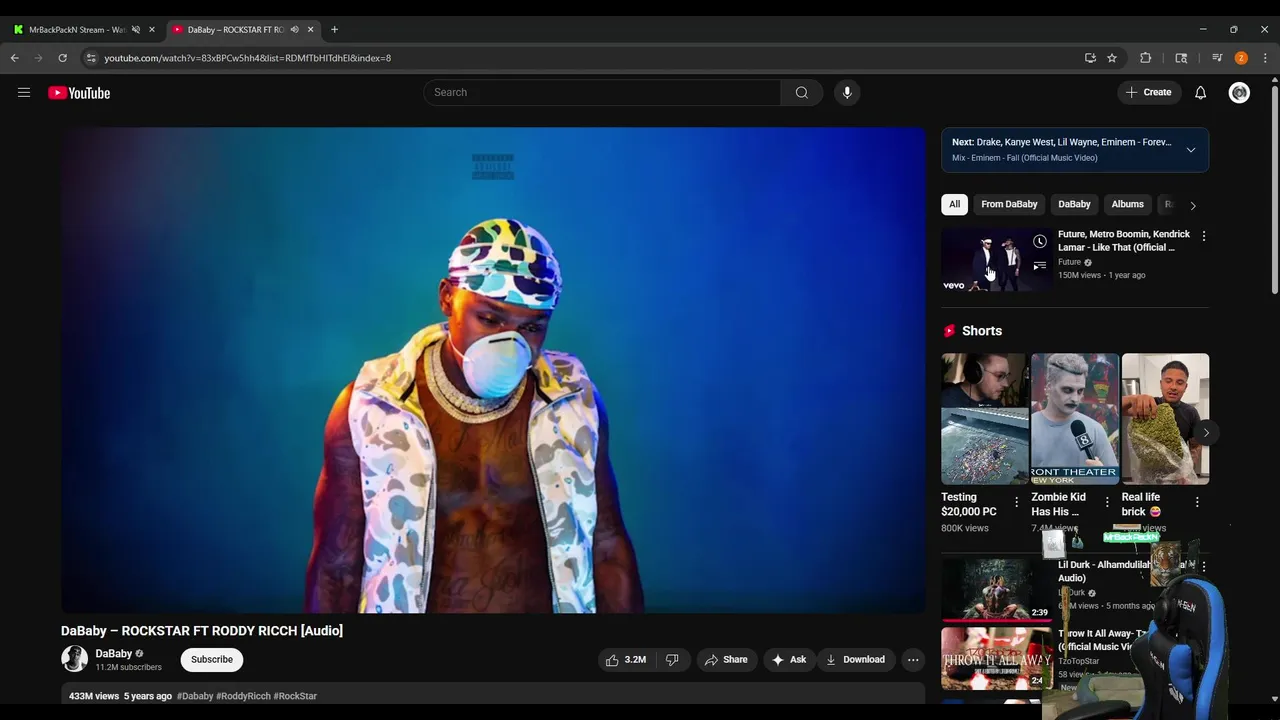Open the Future channel link
The width and height of the screenshot is (1280, 720).
coord(1069,262)
